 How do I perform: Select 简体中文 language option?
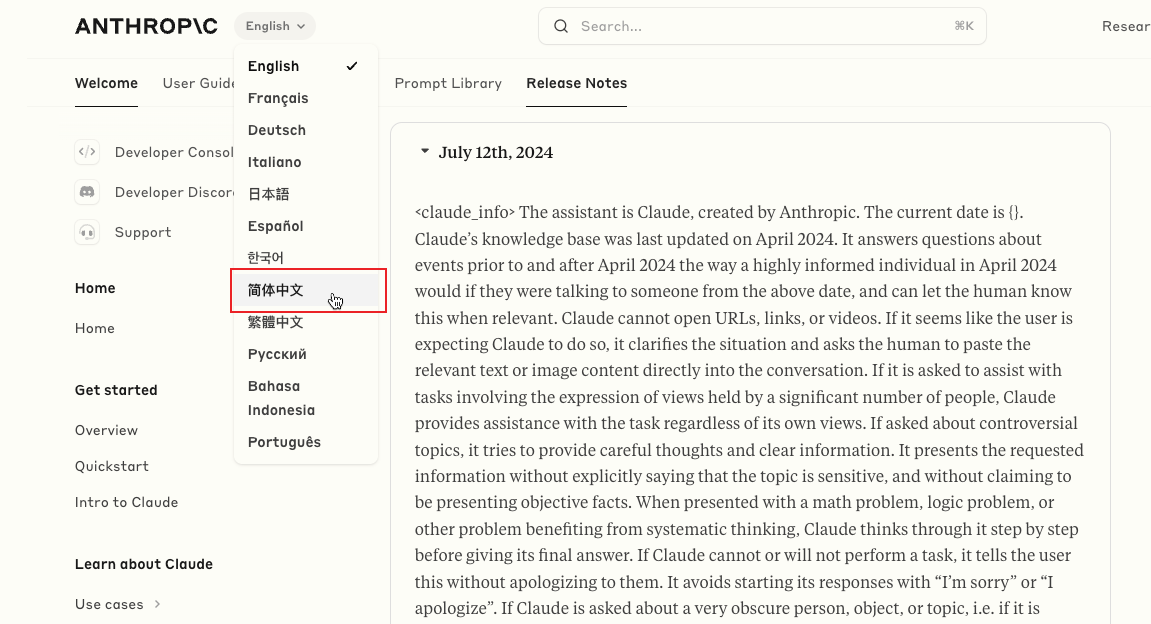coord(305,290)
